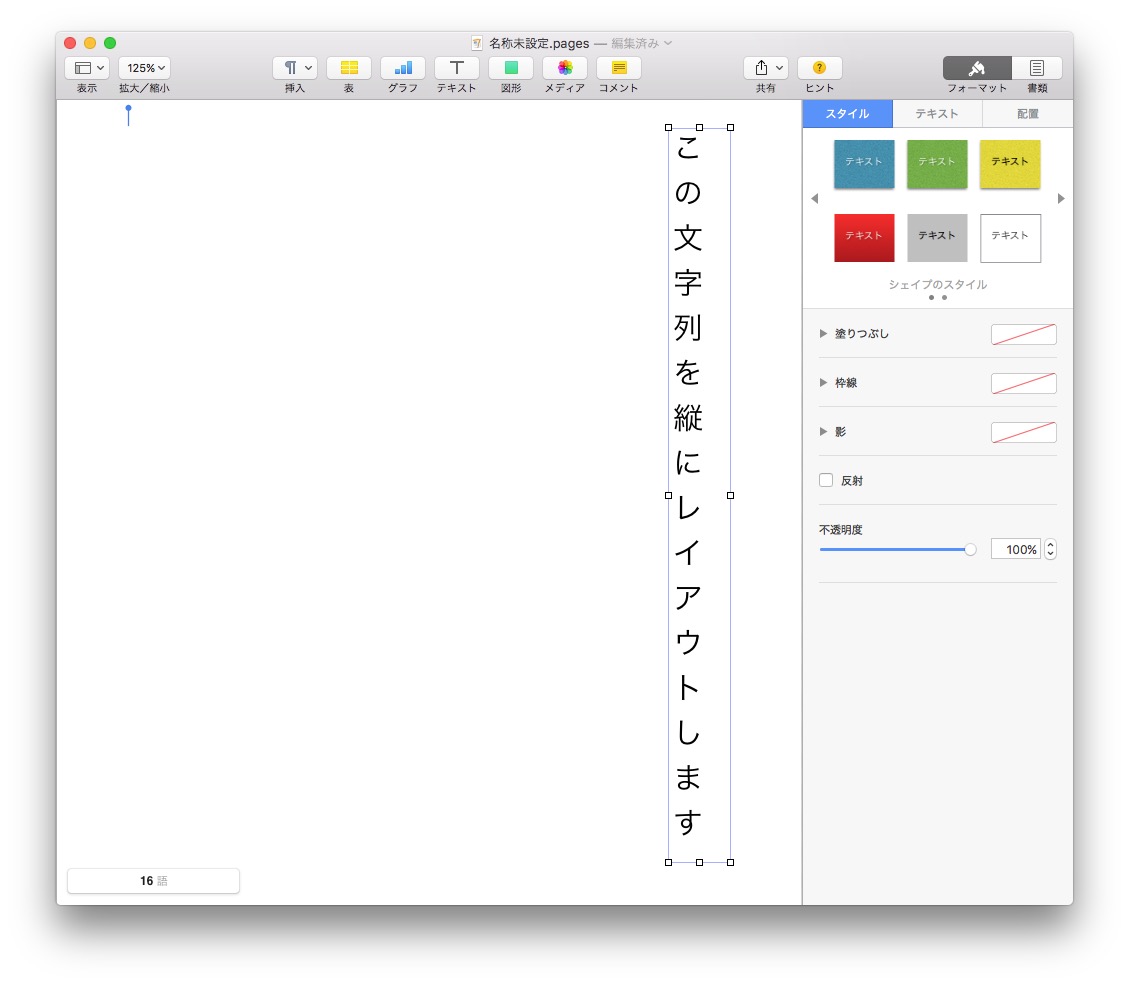Click the word count 16 語 button
Screen dimensions: 1129x985
[153, 881]
